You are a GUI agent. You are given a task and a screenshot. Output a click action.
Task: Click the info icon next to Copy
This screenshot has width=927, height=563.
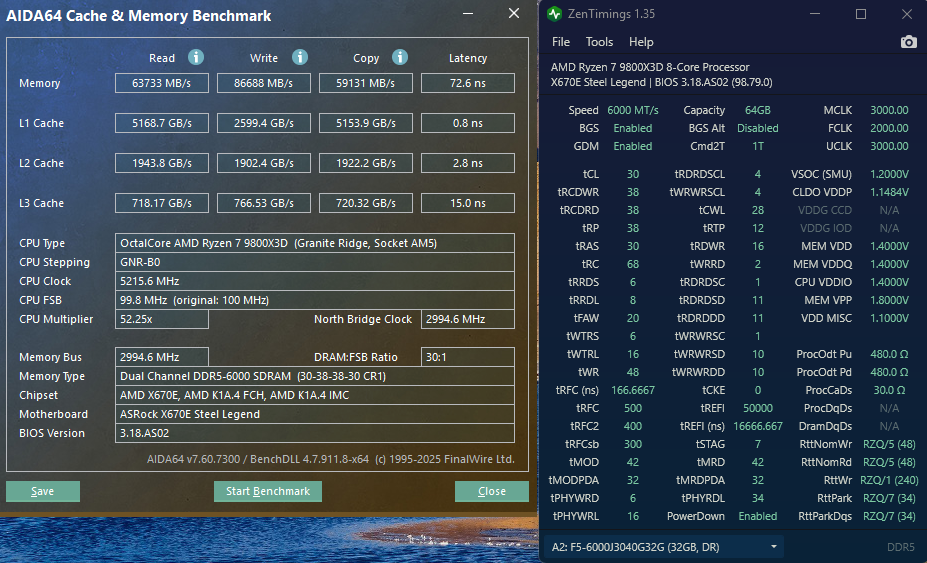point(400,57)
